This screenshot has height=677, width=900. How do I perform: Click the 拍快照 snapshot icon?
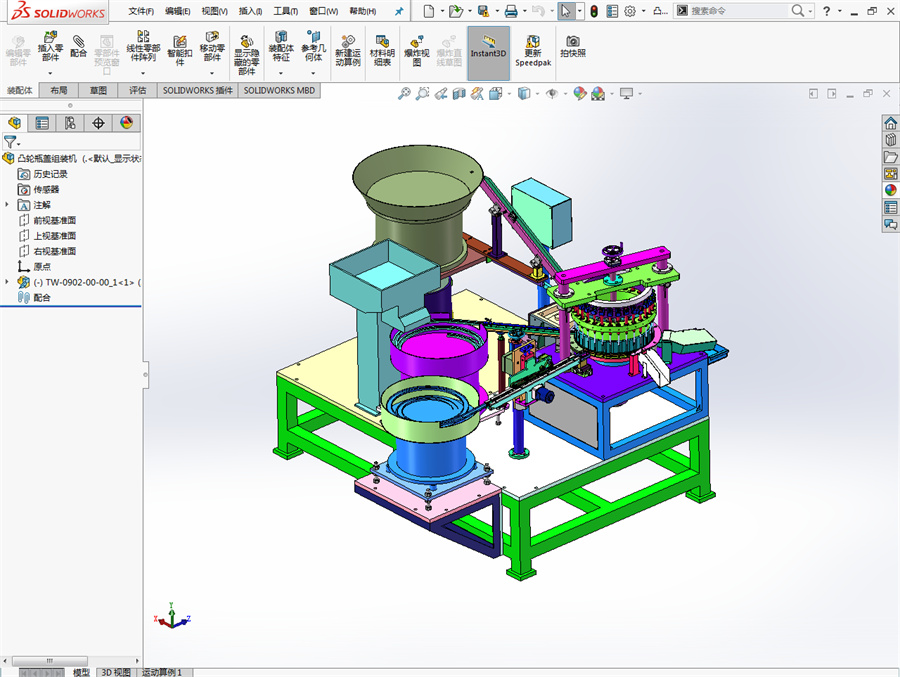(x=573, y=45)
